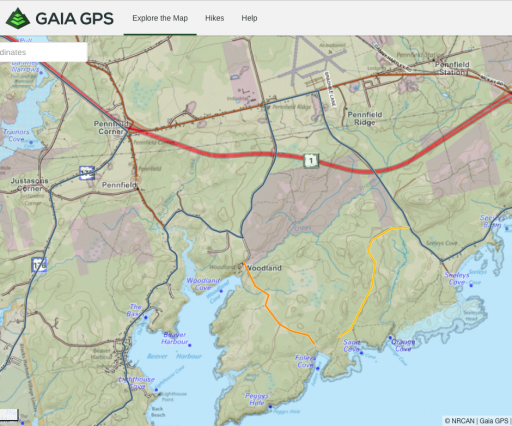The width and height of the screenshot is (512, 426).
Task: Click the blue dot marker at Beaver Harbour
Action: [x=190, y=345]
